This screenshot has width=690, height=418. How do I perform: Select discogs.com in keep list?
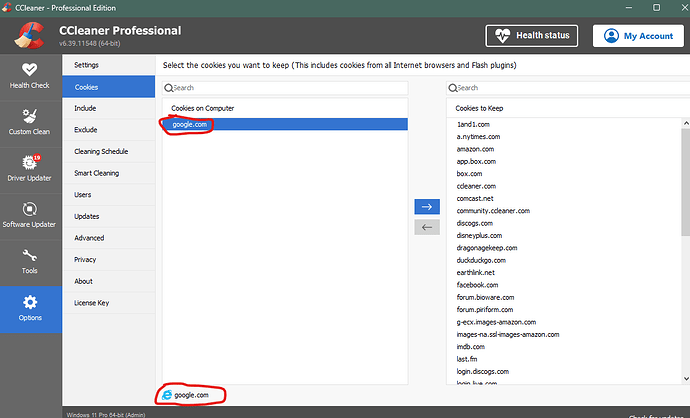point(474,223)
